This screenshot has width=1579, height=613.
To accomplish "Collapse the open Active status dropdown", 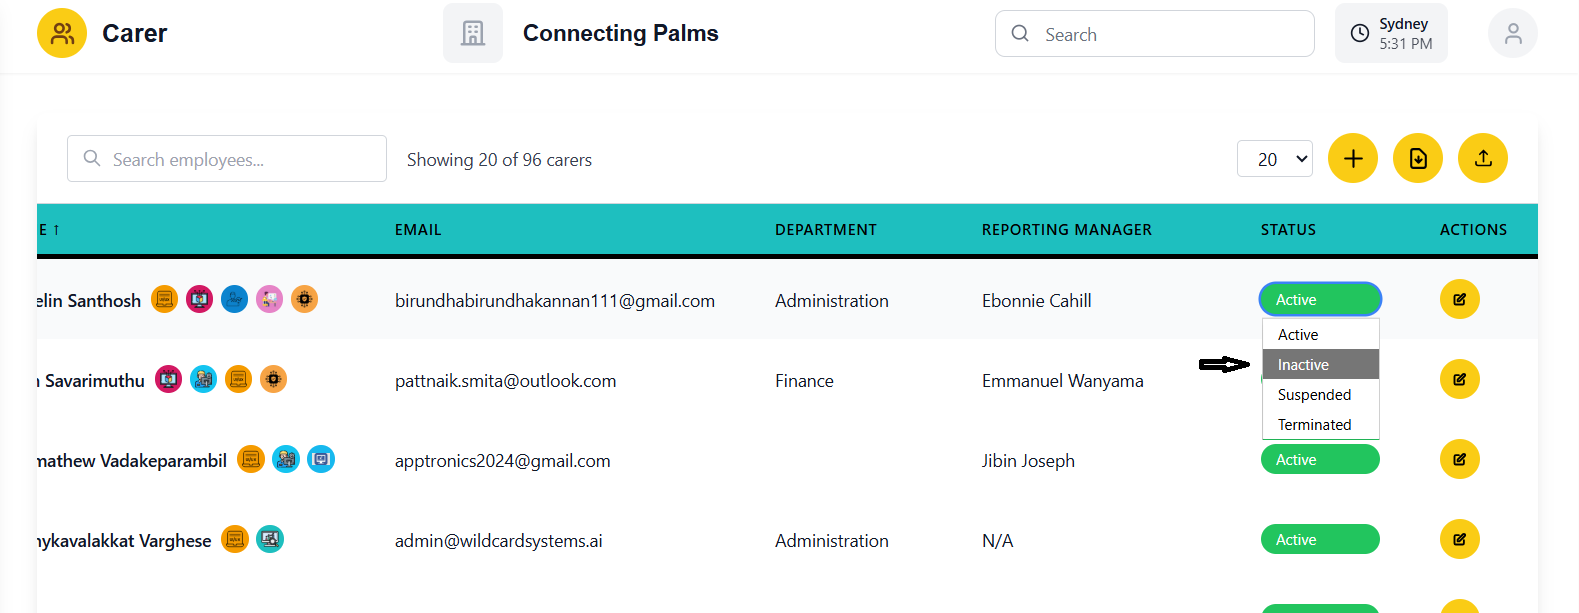I will click(1320, 299).
